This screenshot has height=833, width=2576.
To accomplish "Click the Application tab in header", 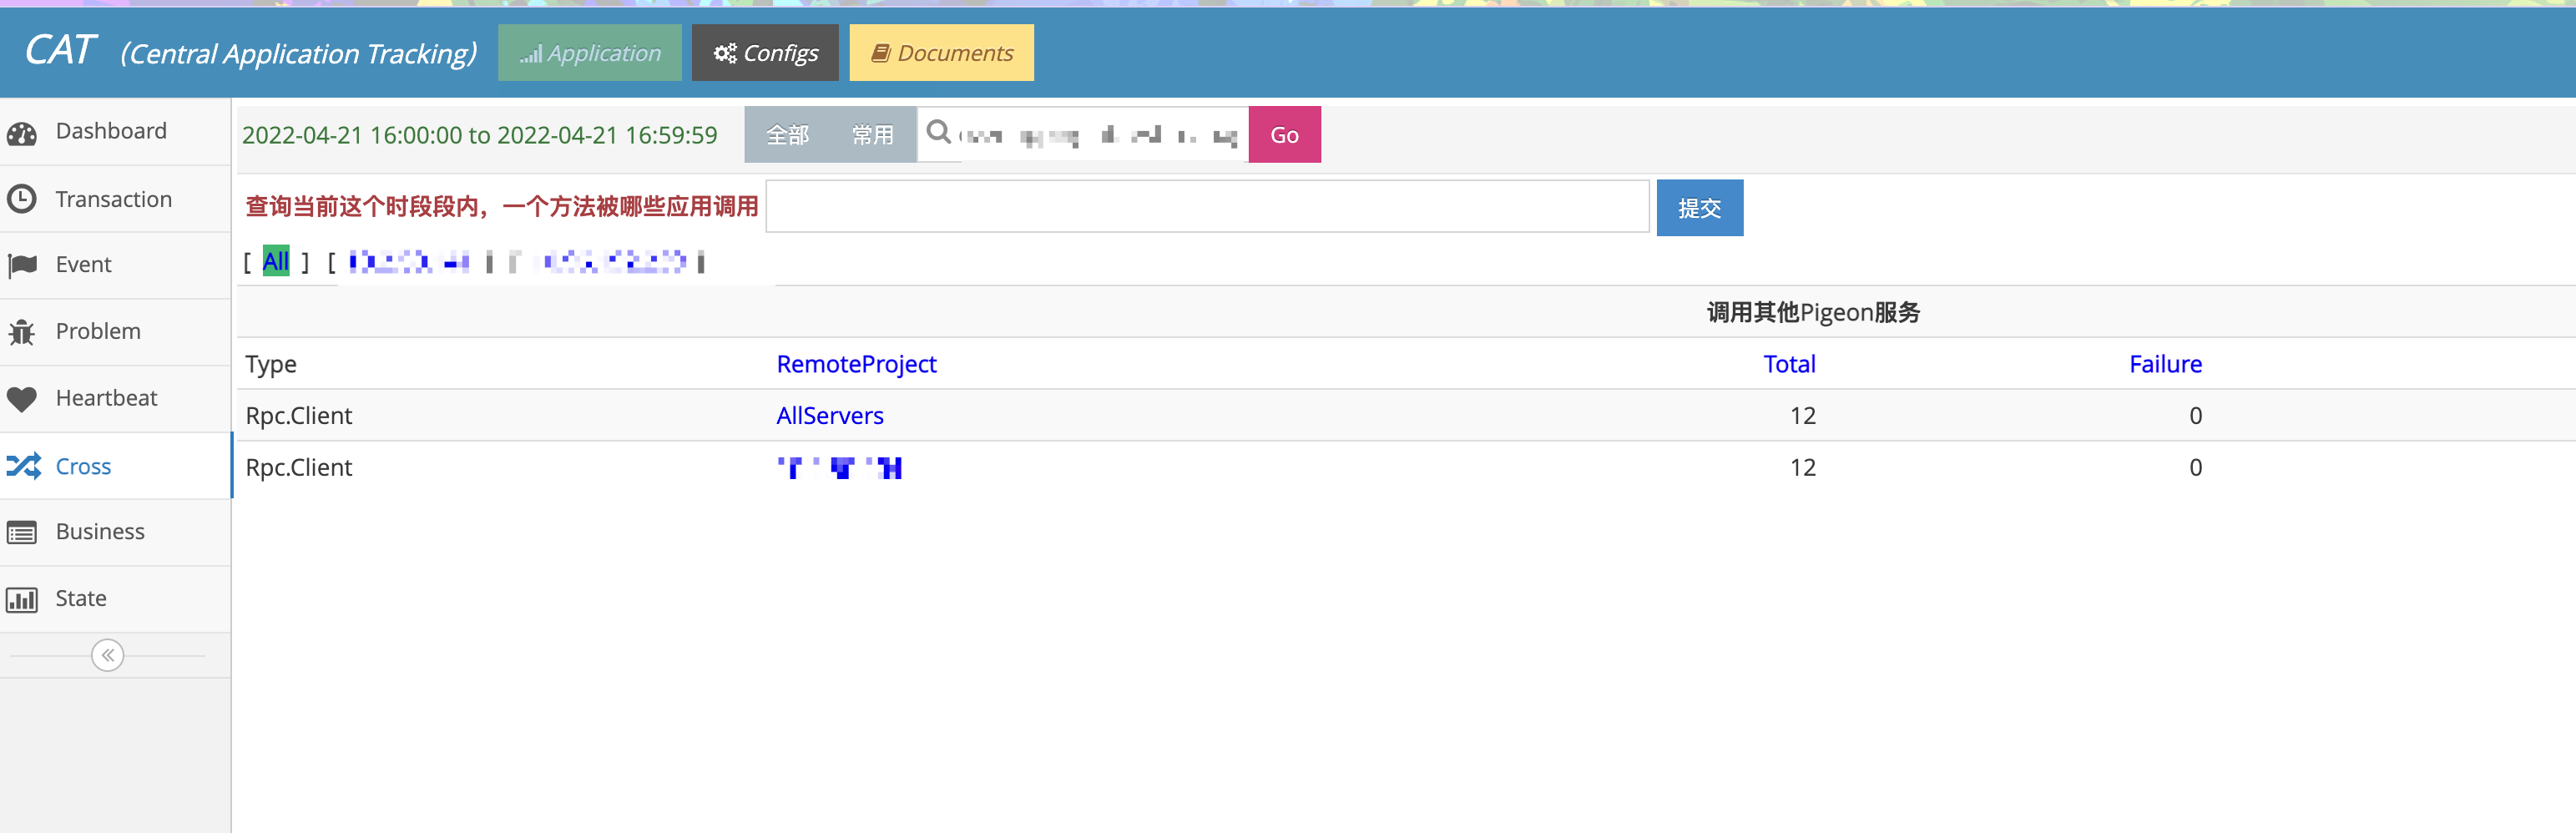I will tap(590, 53).
